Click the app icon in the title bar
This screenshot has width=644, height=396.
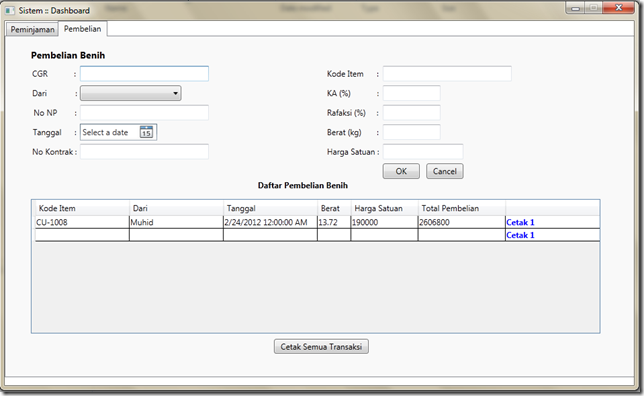point(10,10)
